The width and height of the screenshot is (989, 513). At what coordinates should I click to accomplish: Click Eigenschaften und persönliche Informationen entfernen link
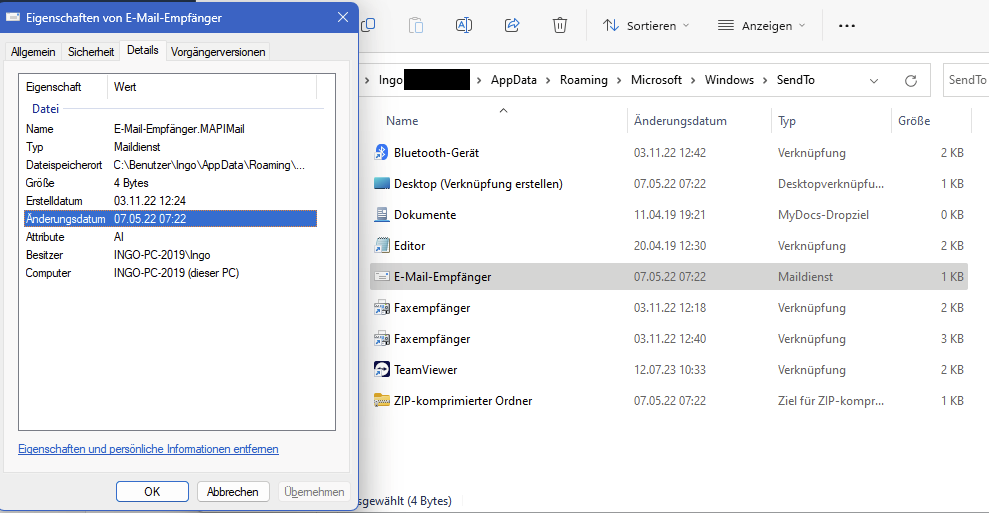pos(148,449)
